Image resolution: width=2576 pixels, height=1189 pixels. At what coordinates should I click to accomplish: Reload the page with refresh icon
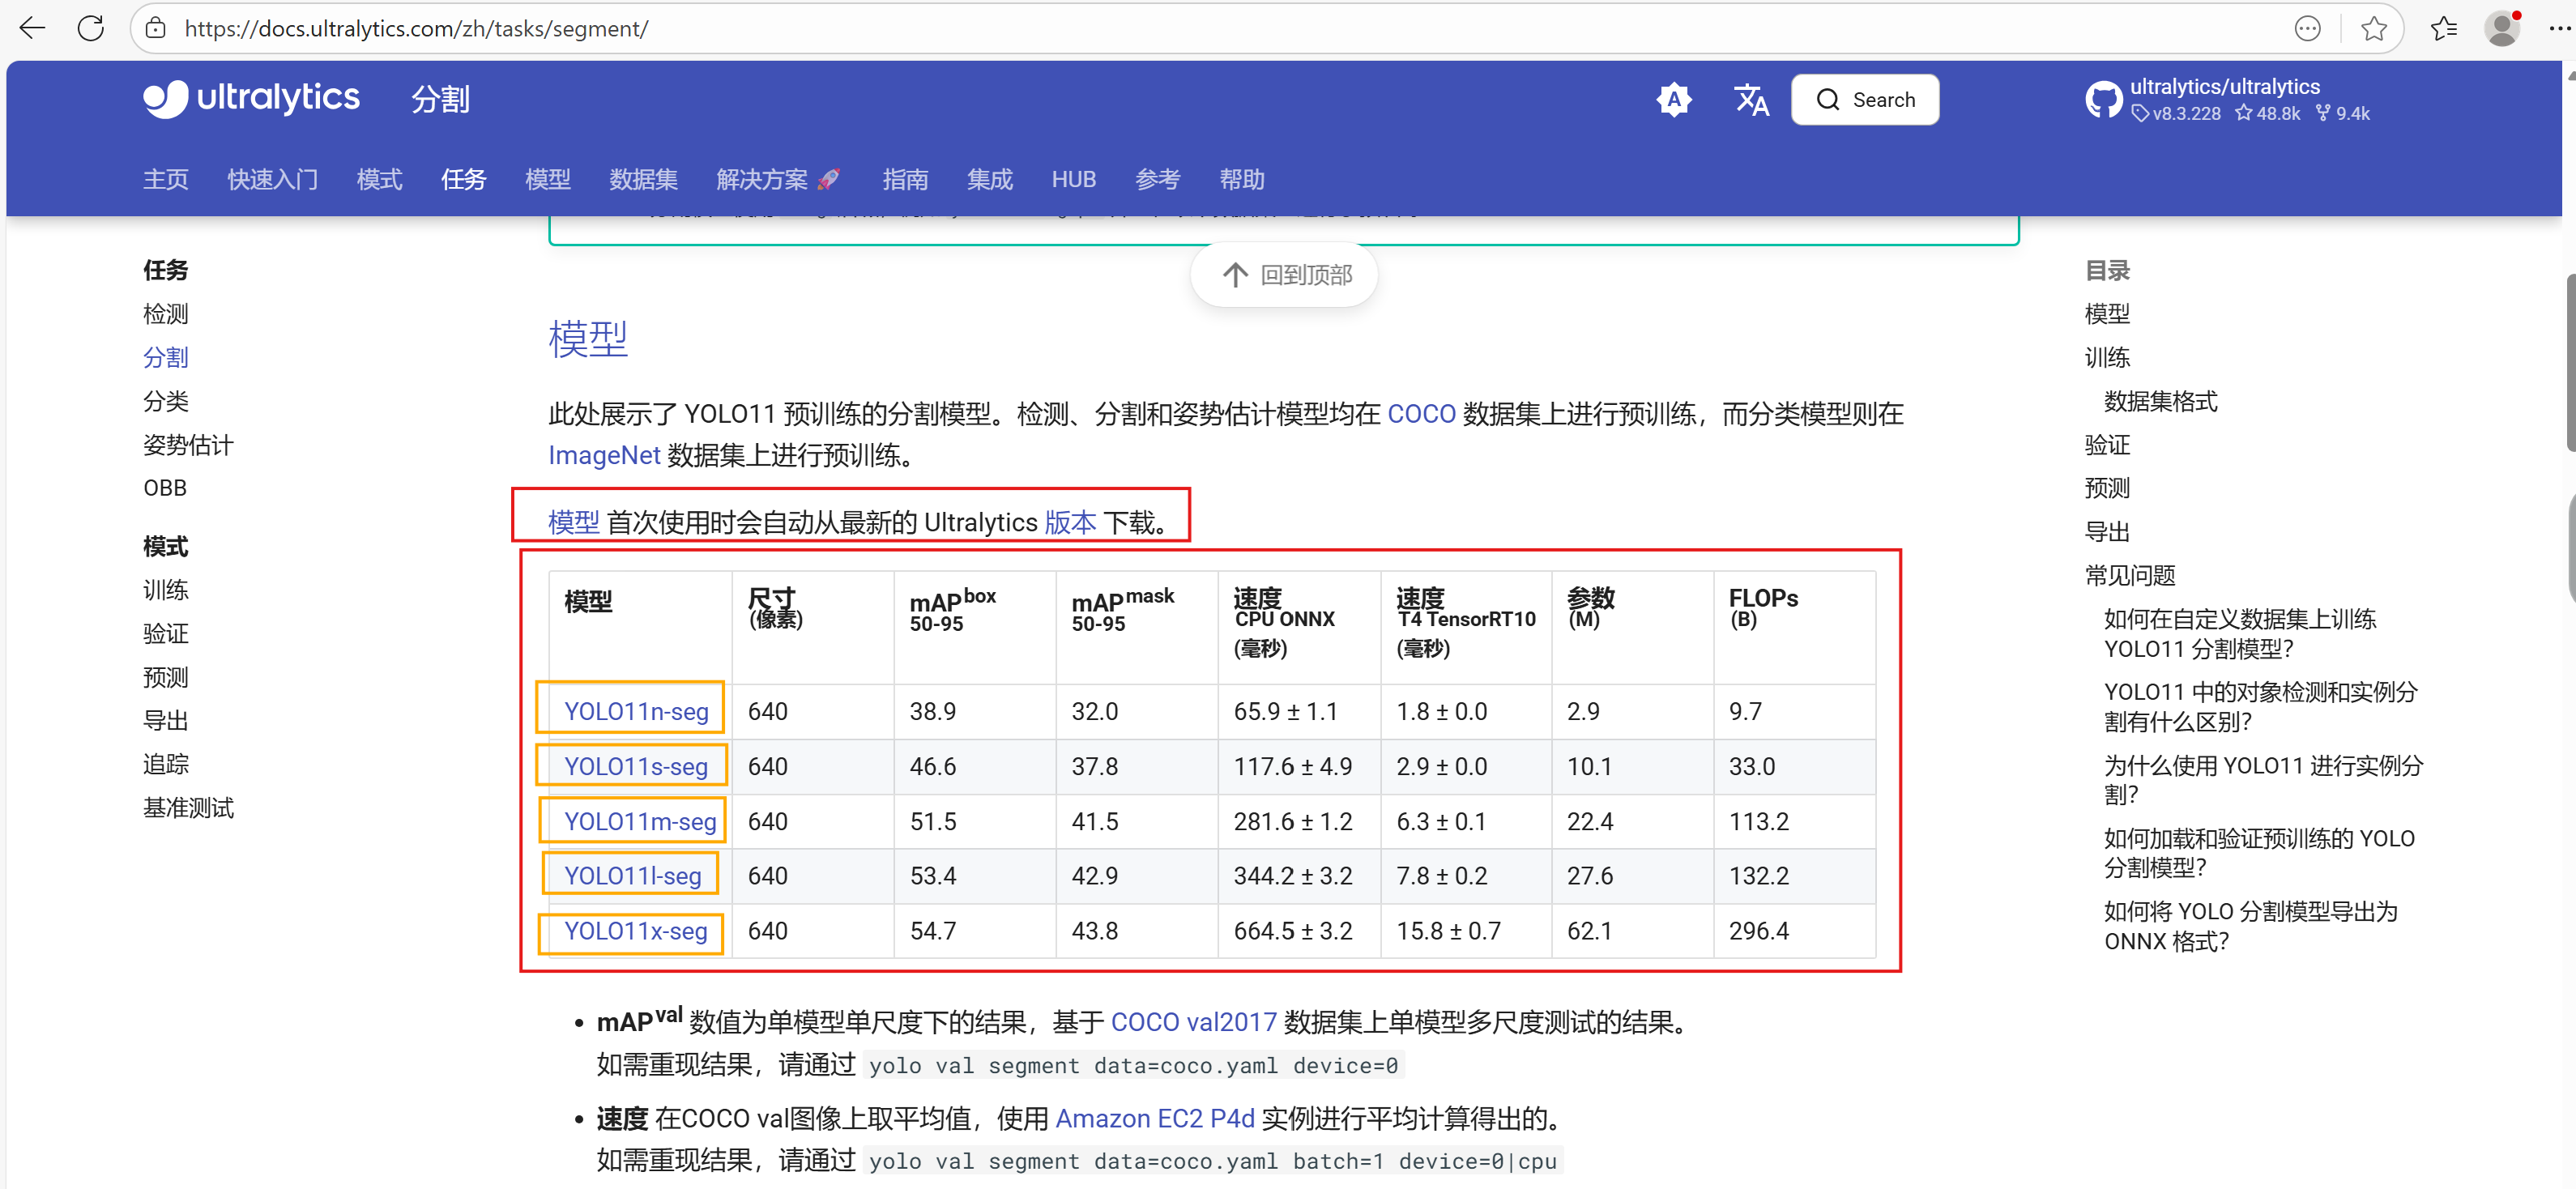click(x=91, y=28)
